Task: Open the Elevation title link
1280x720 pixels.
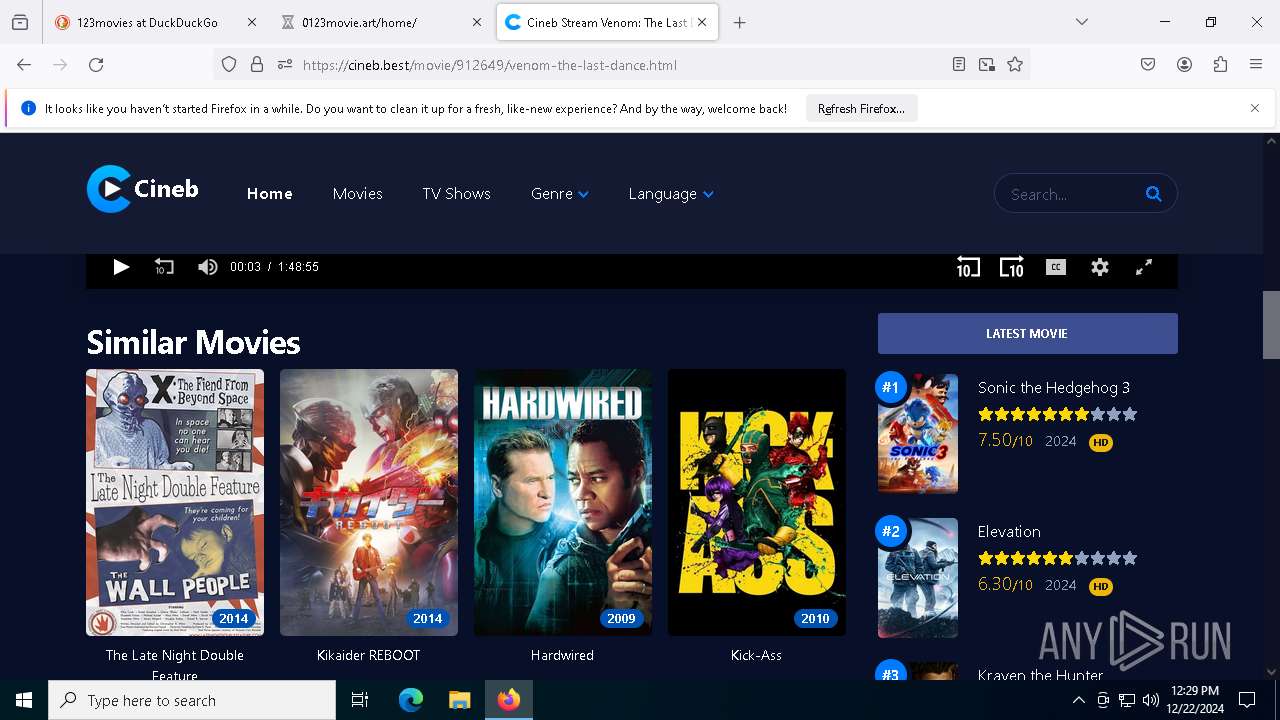Action: tap(1009, 532)
